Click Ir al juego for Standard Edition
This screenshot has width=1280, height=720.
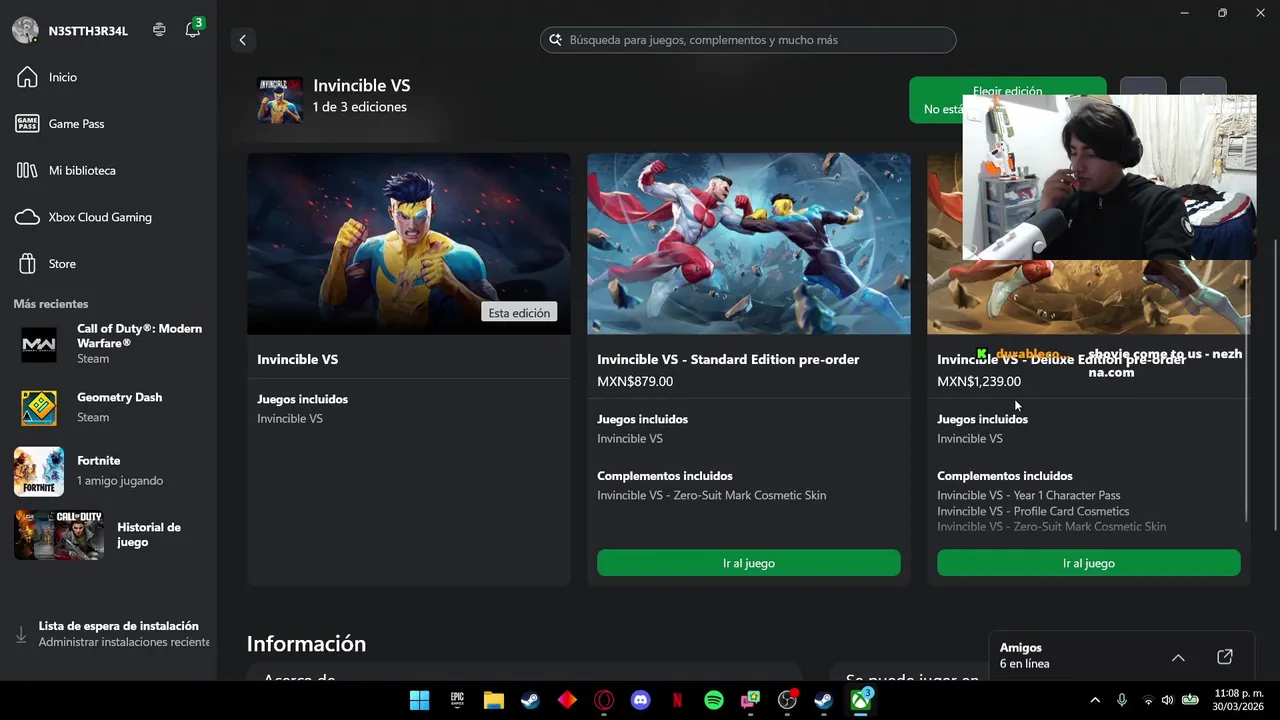749,563
